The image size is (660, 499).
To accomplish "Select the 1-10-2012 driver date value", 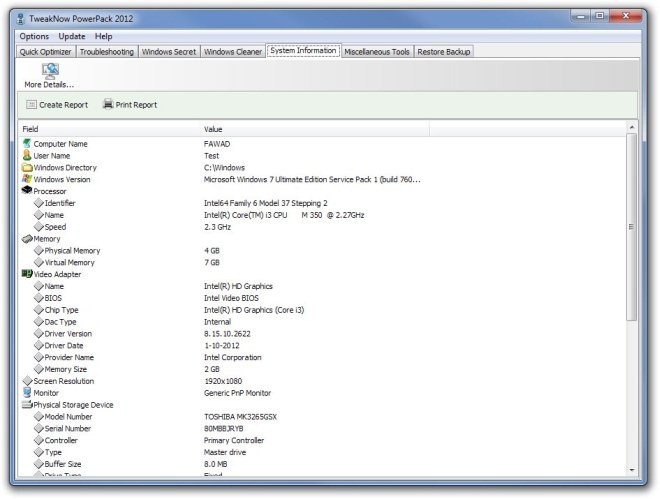I will [x=222, y=345].
